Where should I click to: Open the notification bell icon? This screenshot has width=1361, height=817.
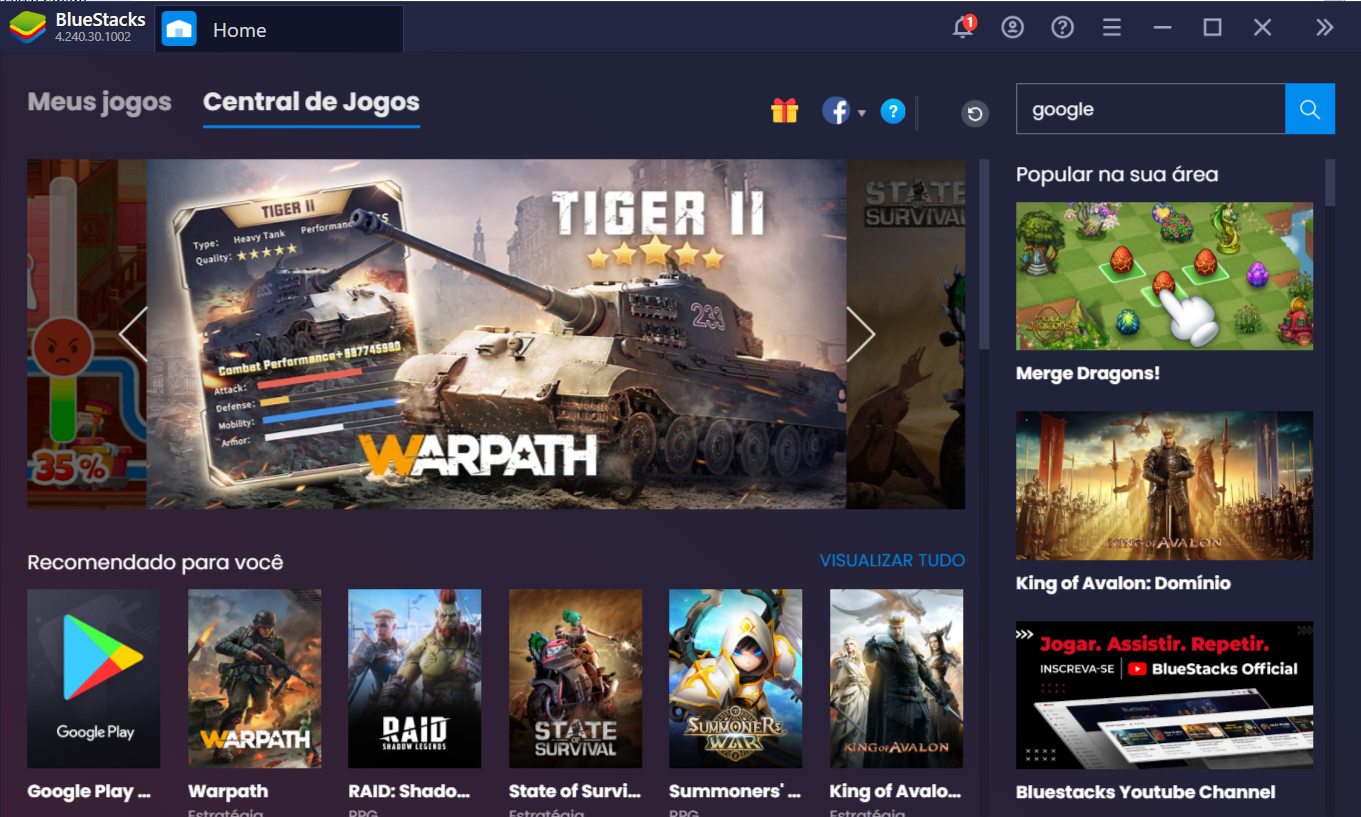point(963,27)
